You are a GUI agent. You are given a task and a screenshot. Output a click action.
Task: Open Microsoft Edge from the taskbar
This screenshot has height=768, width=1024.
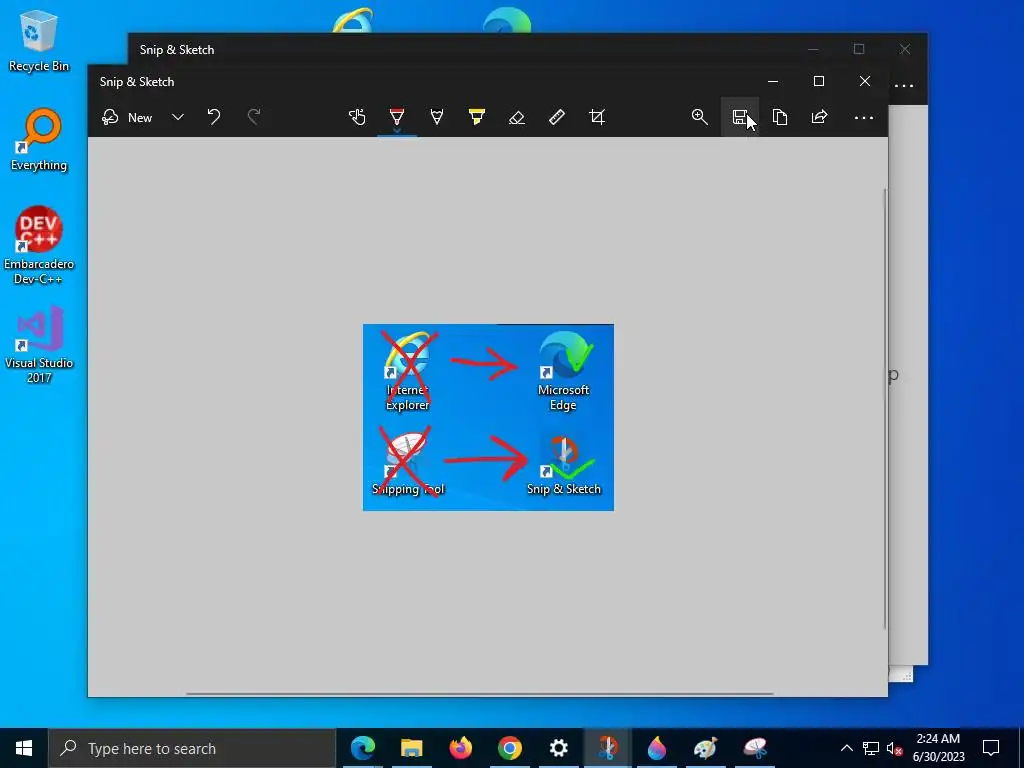click(362, 748)
